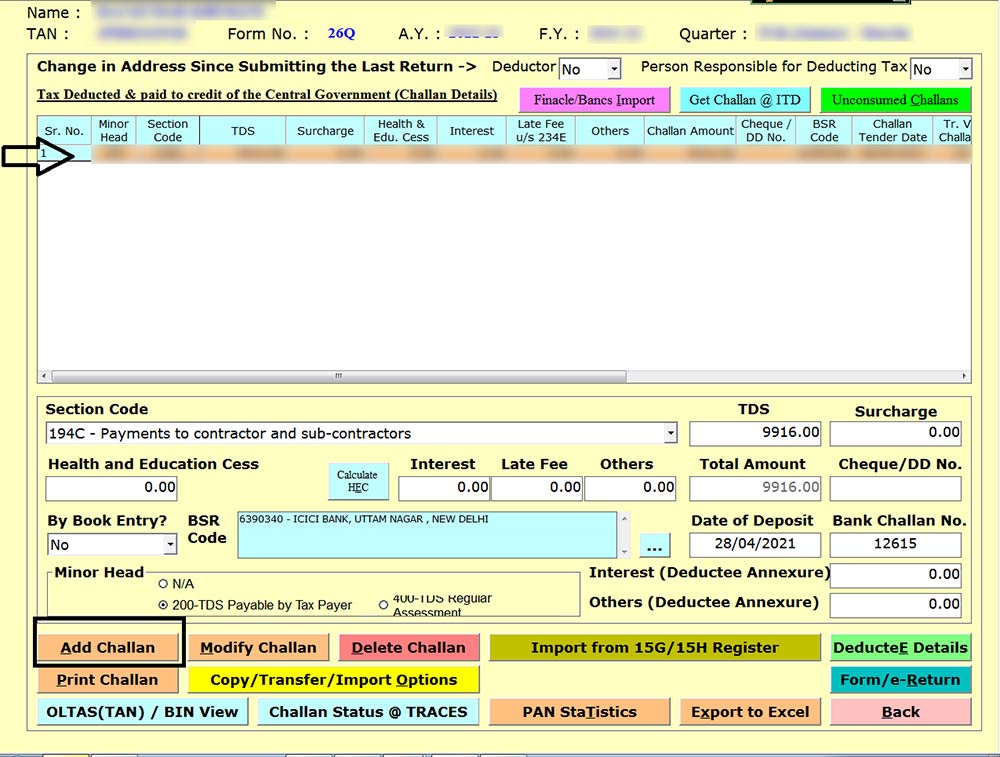Delete the selected challan entry

[408, 647]
